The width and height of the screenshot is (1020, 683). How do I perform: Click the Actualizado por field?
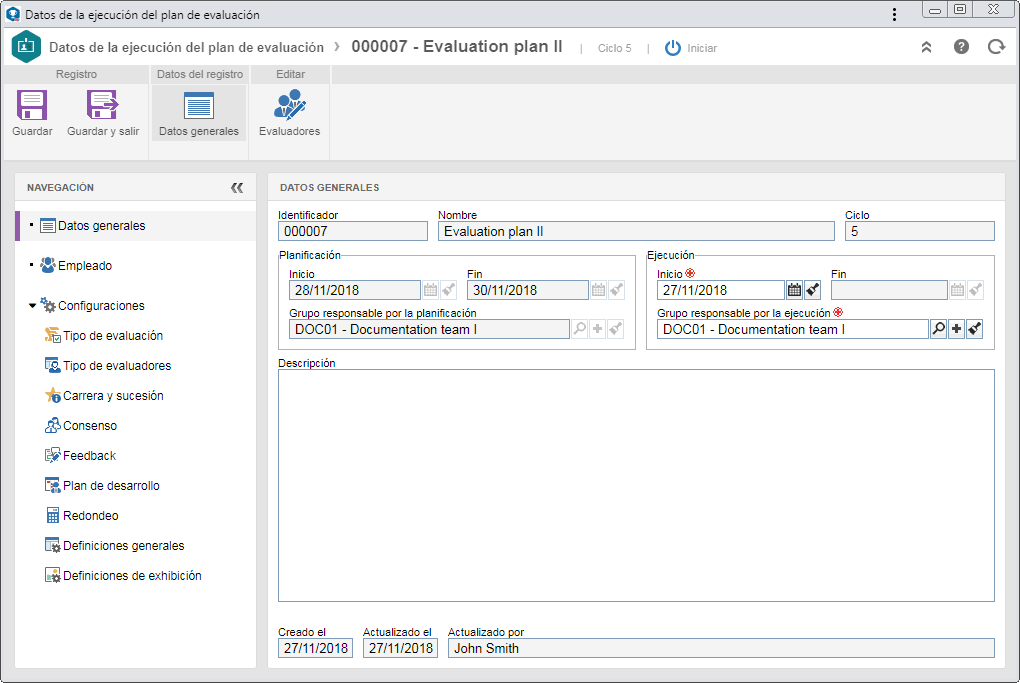(x=721, y=648)
